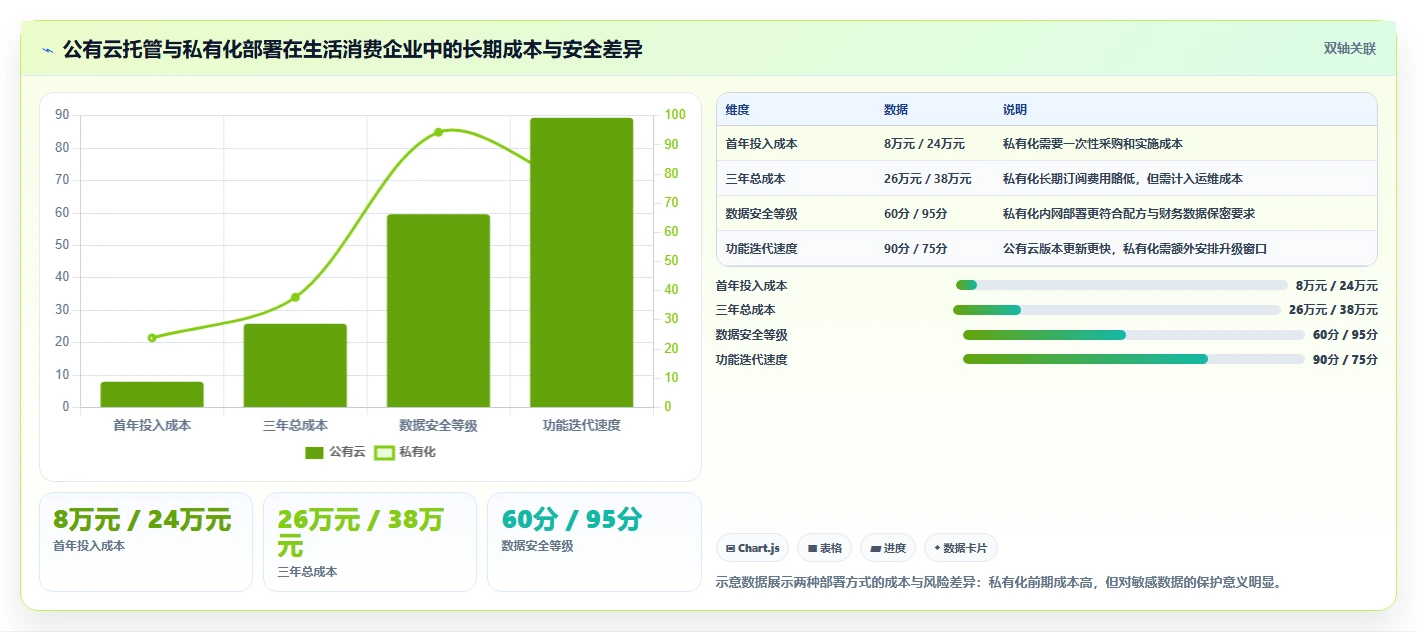Click table cell 60分 / 95分
Image resolution: width=1417 pixels, height=632 pixels.
[x=915, y=214]
